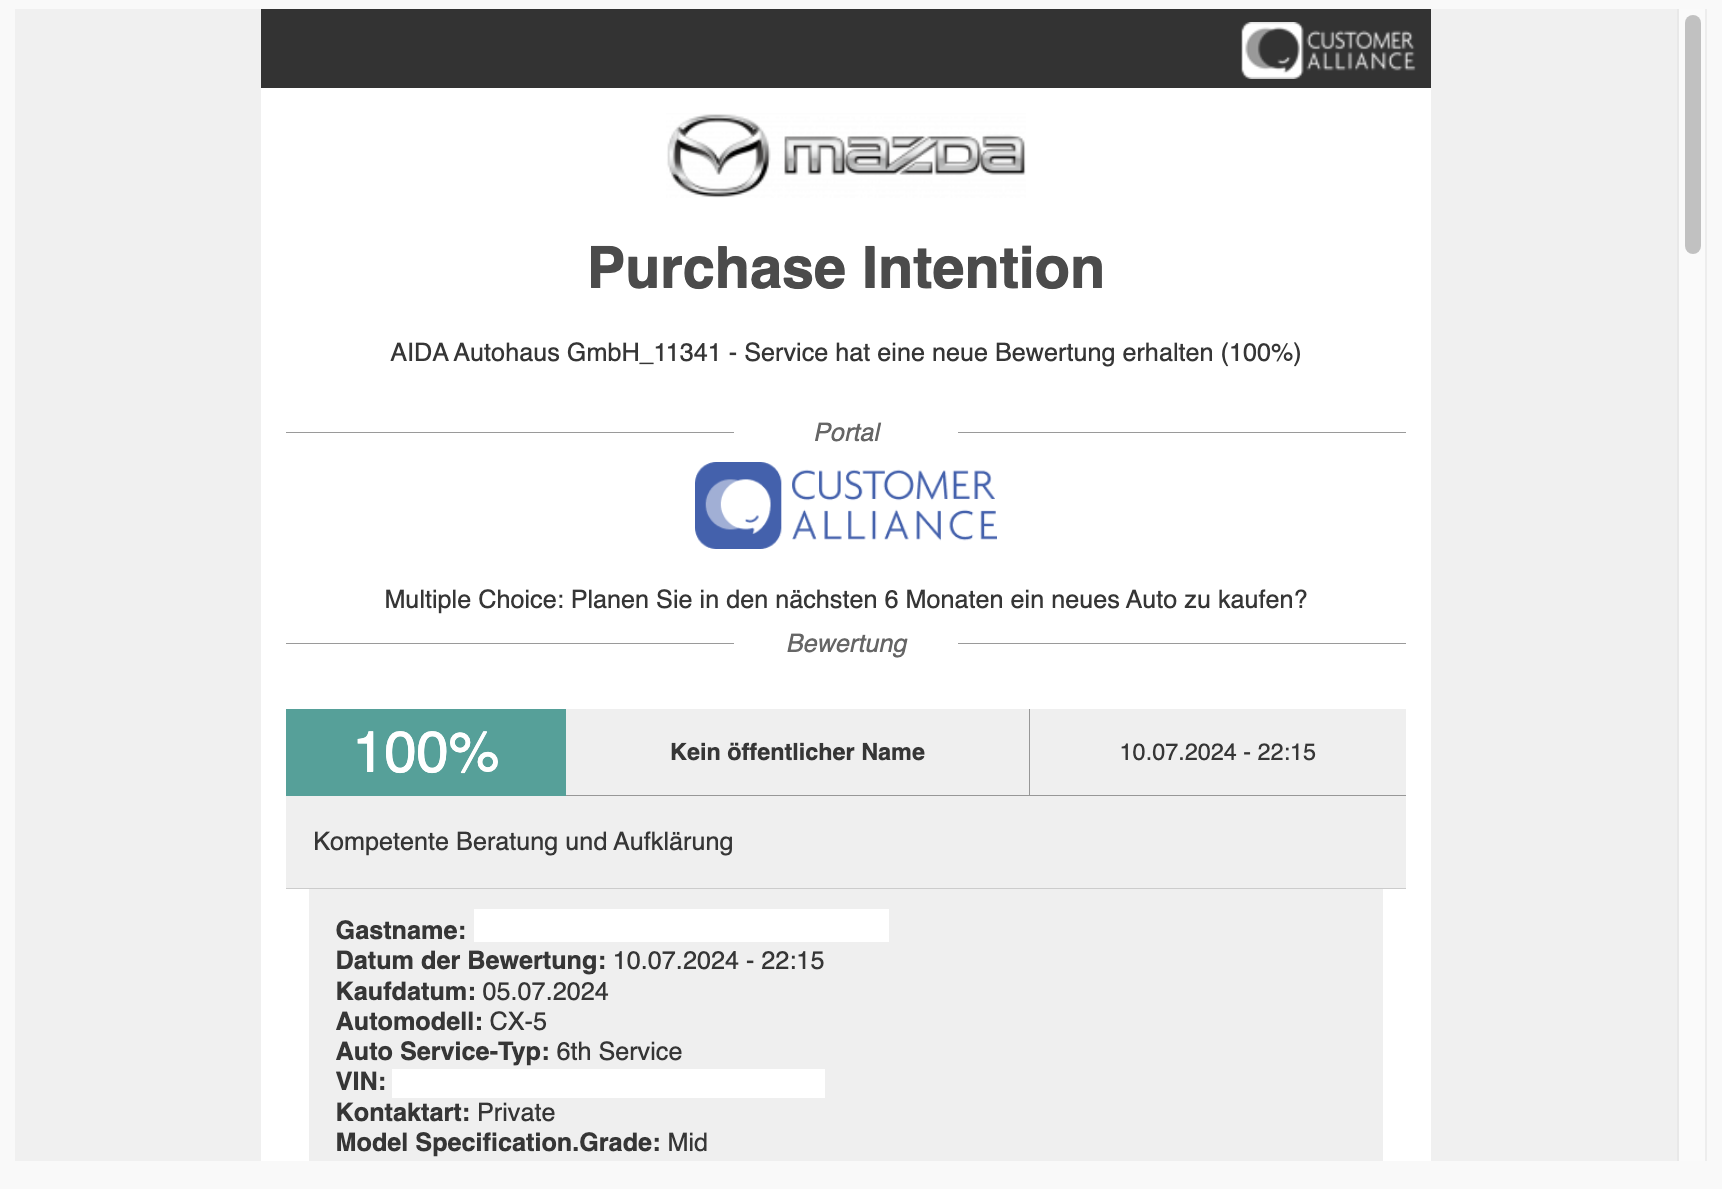This screenshot has width=1722, height=1189.
Task: Click the Datum der Bewertung line
Action: (580, 961)
